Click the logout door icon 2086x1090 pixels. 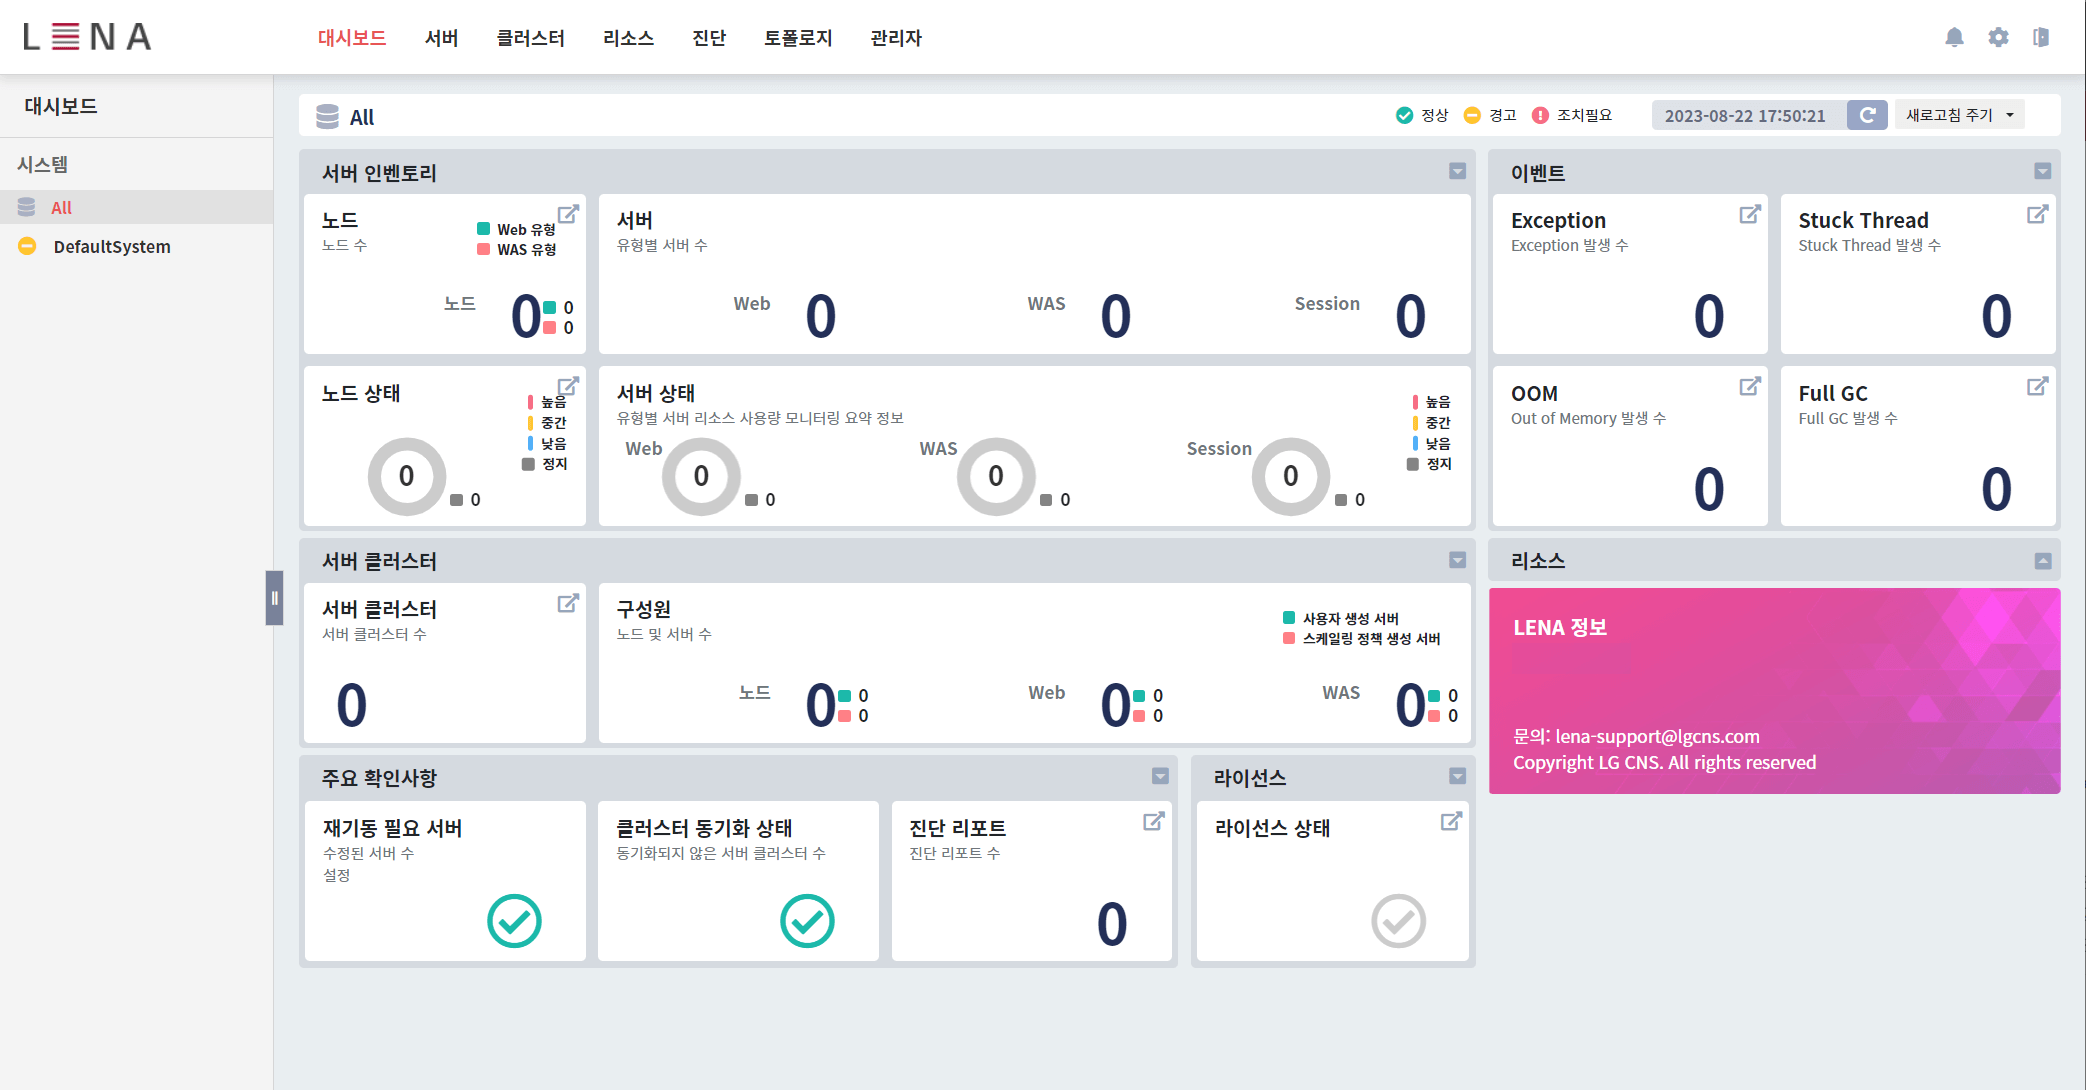tap(2041, 37)
